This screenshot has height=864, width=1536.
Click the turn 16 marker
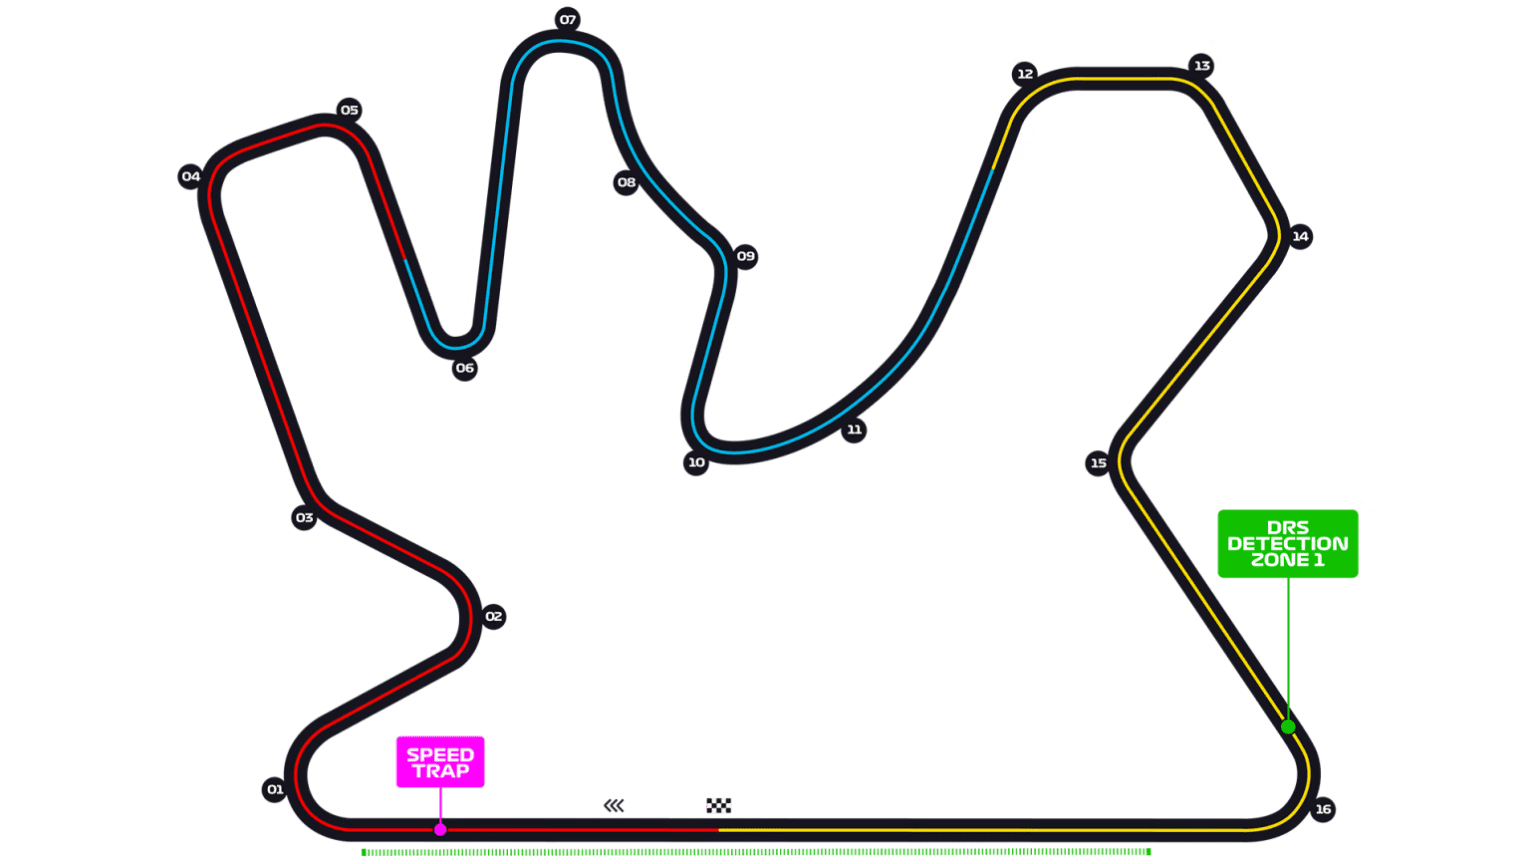point(1323,810)
